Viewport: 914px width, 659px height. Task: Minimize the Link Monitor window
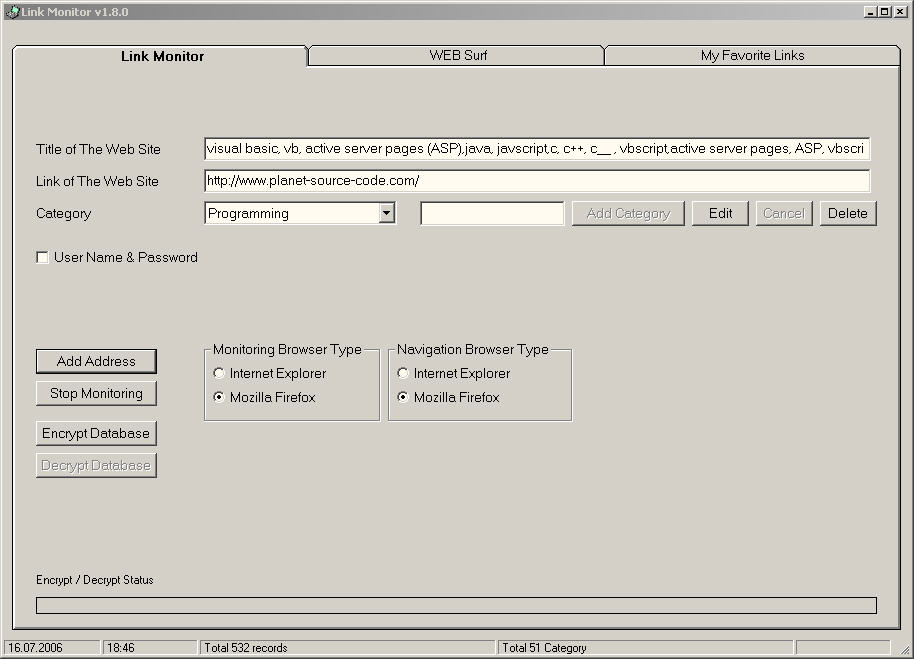(870, 12)
